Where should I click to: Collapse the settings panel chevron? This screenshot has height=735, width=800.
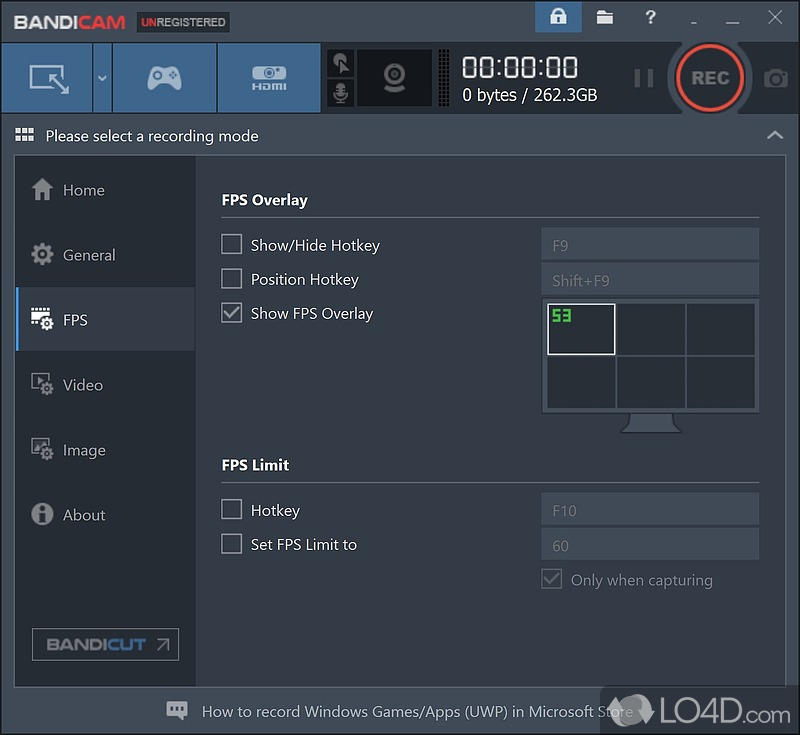pyautogui.click(x=775, y=135)
